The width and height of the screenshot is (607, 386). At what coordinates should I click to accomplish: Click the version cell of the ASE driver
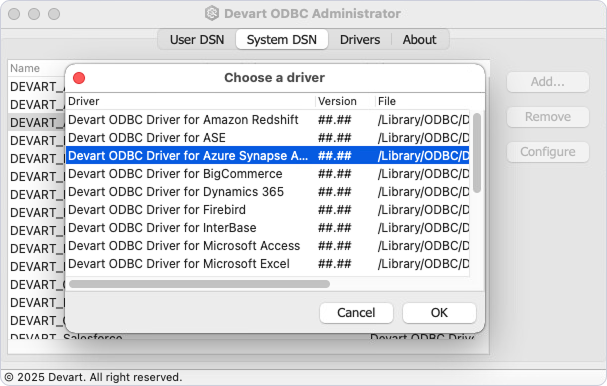(334, 138)
